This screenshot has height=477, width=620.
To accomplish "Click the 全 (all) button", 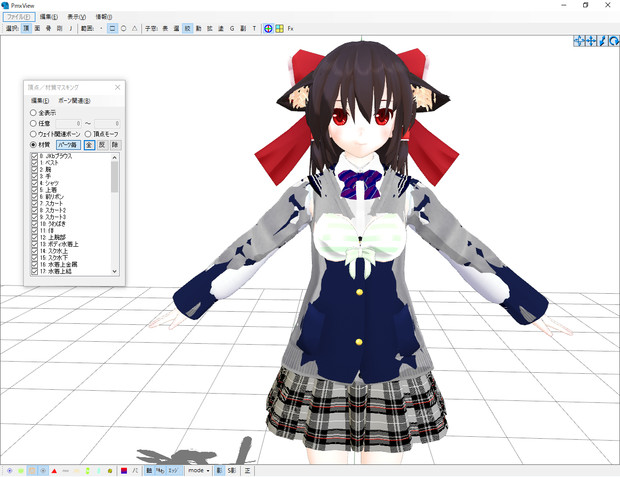I will (89, 145).
